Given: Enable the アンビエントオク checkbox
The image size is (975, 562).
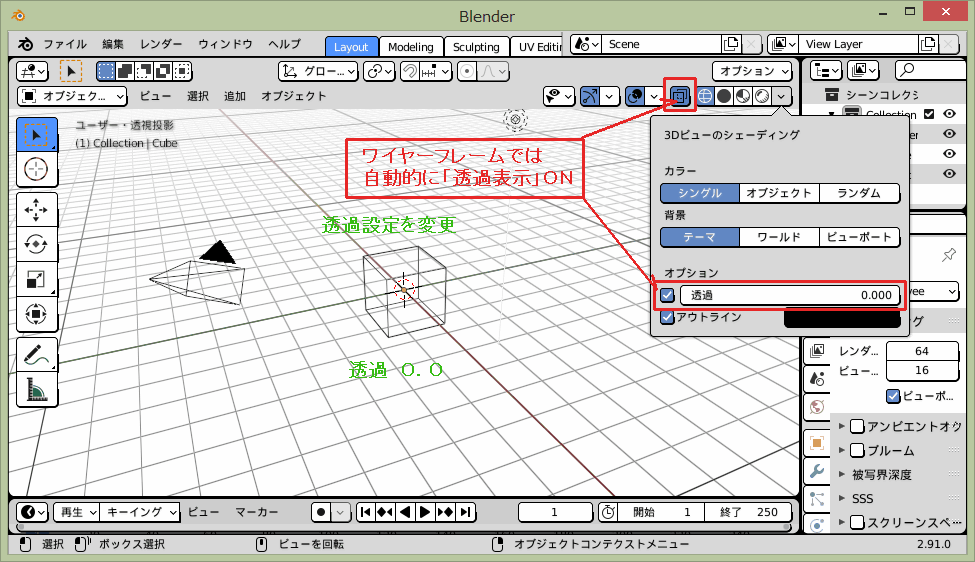Looking at the screenshot, I should coord(857,426).
